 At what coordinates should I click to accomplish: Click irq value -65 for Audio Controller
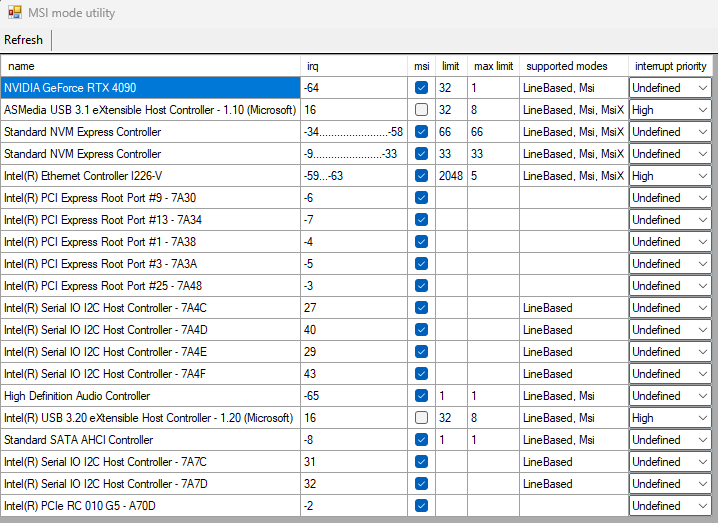[354, 395]
